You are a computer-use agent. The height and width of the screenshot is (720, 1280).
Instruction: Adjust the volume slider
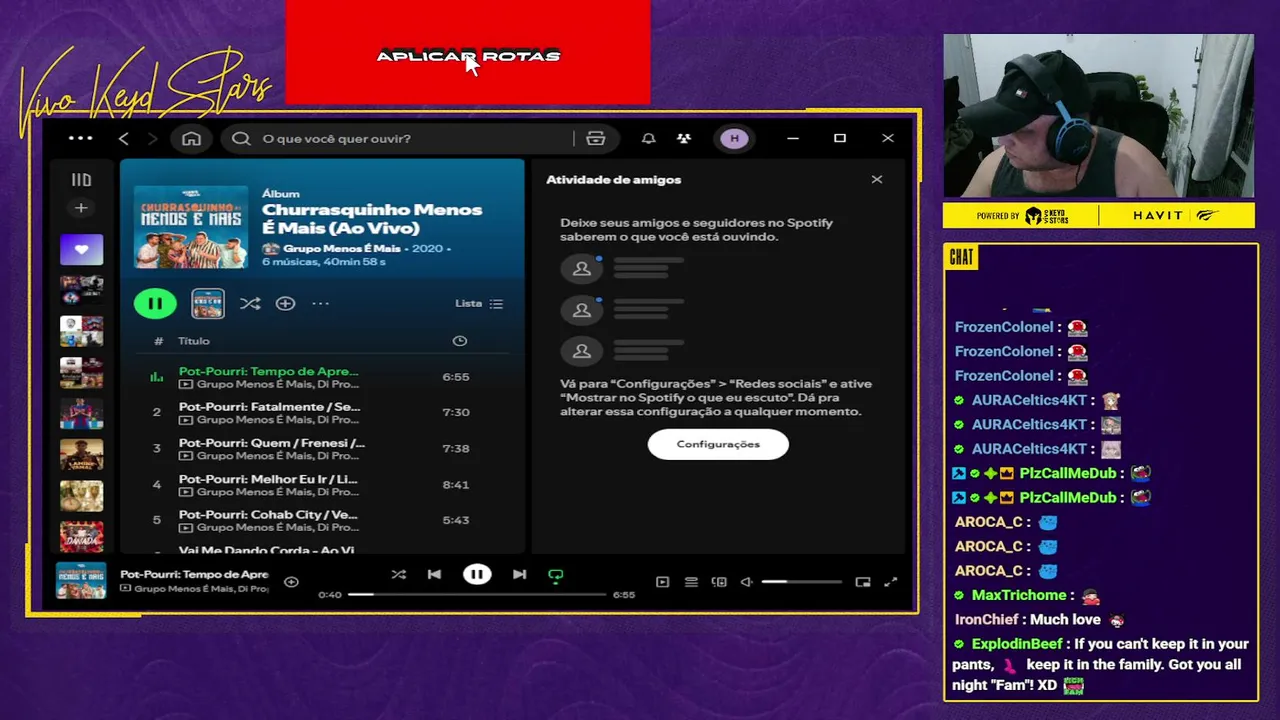801,582
